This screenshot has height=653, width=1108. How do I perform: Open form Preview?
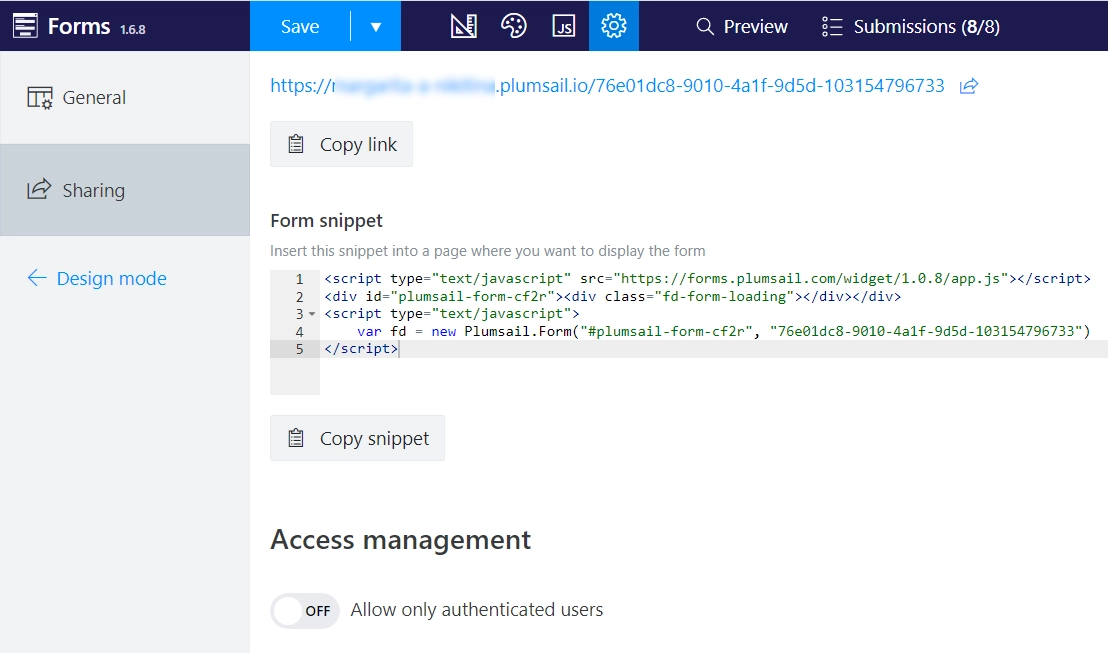741,27
